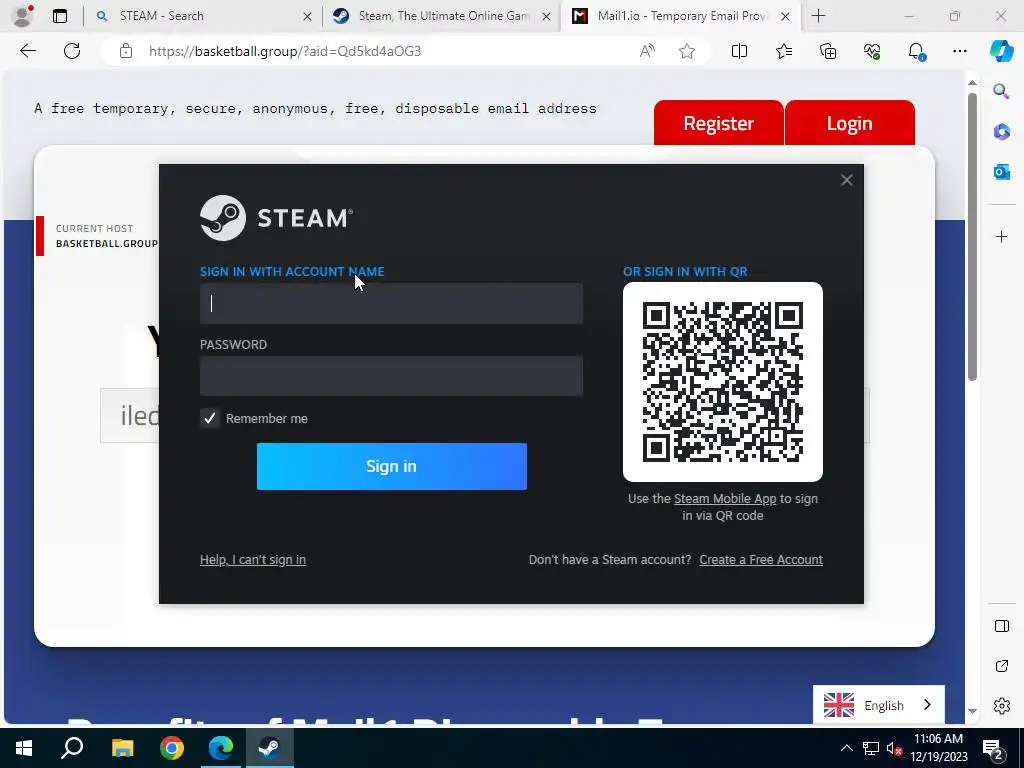The image size is (1024, 768).
Task: Open Windows taskbar search
Action: coord(72,748)
